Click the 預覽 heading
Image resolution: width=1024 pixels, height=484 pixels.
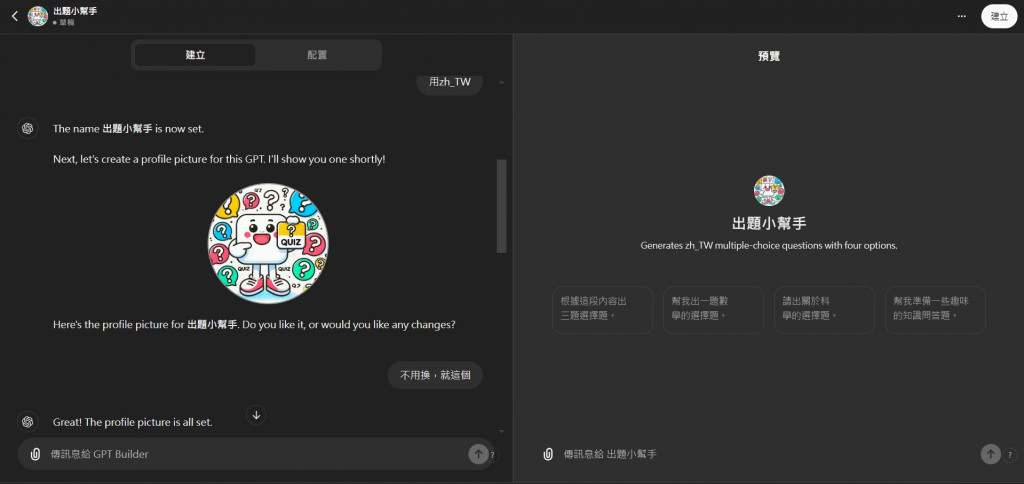pyautogui.click(x=769, y=56)
